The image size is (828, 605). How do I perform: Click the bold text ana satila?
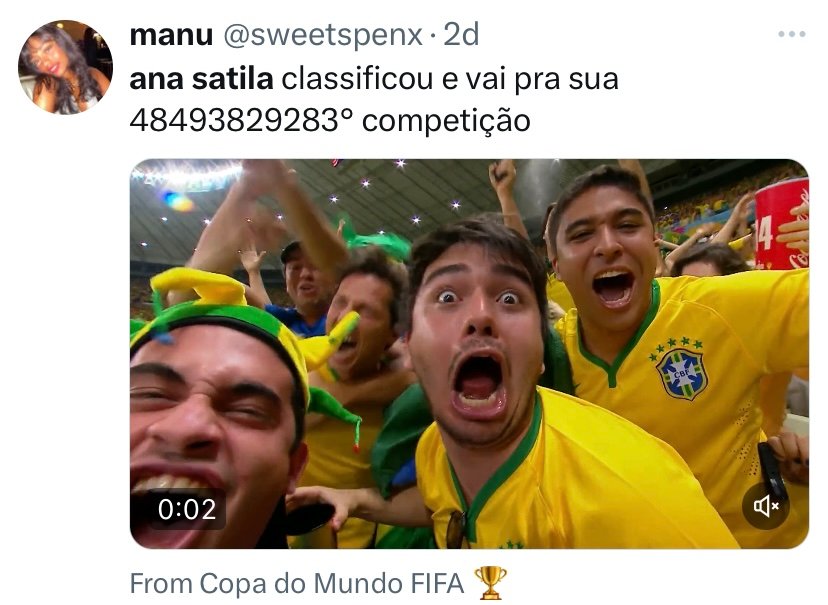201,79
